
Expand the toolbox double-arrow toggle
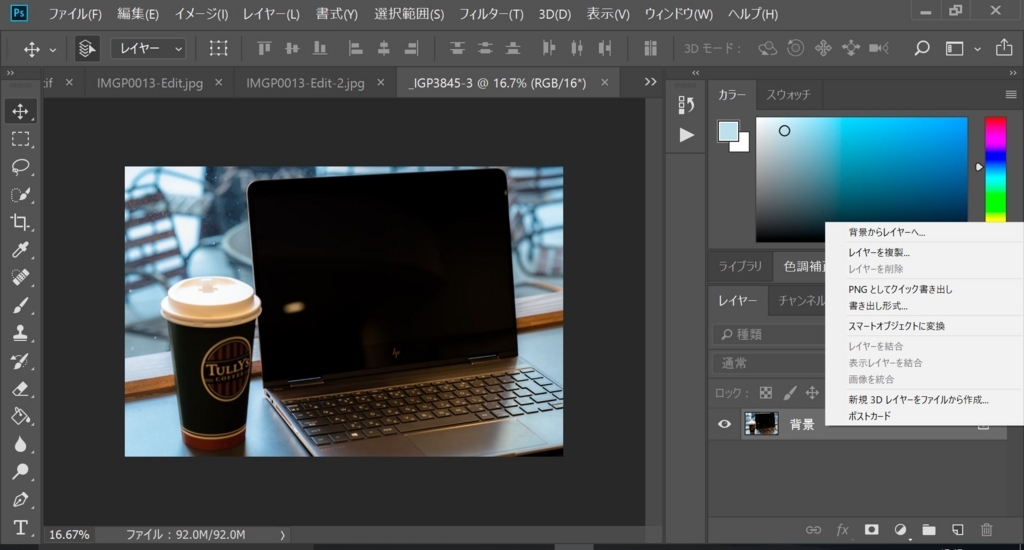tap(10, 73)
